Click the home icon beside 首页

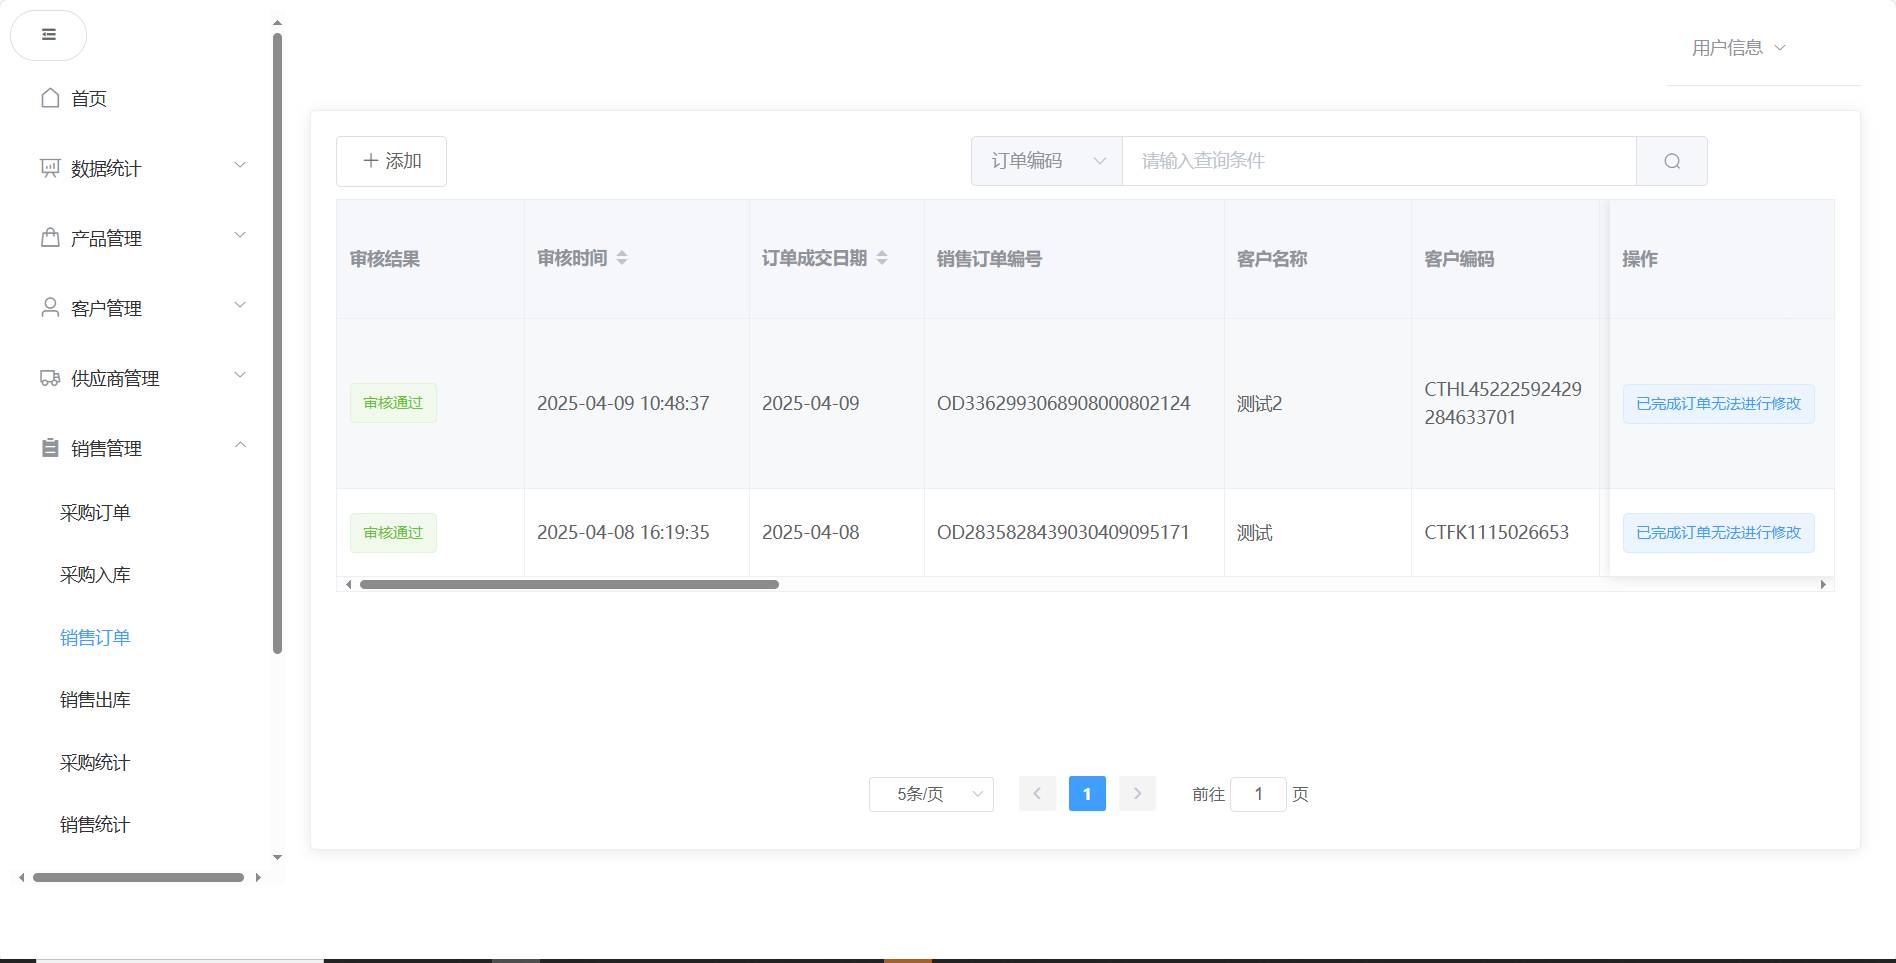coord(50,98)
